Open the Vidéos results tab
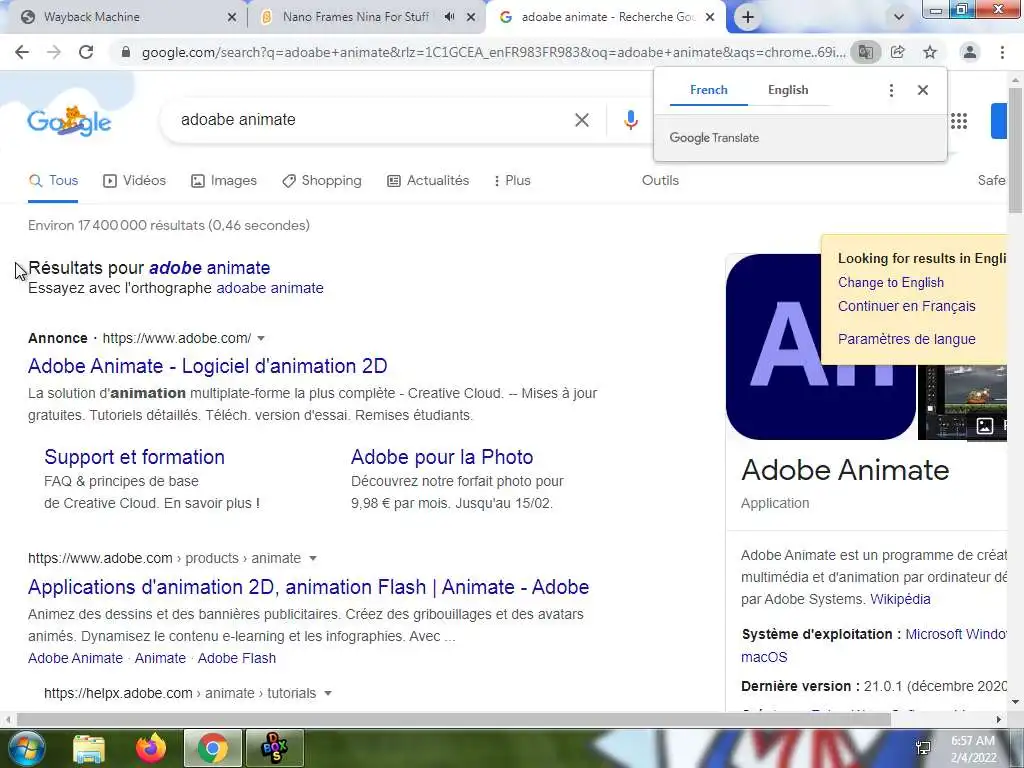This screenshot has width=1024, height=768. (135, 180)
